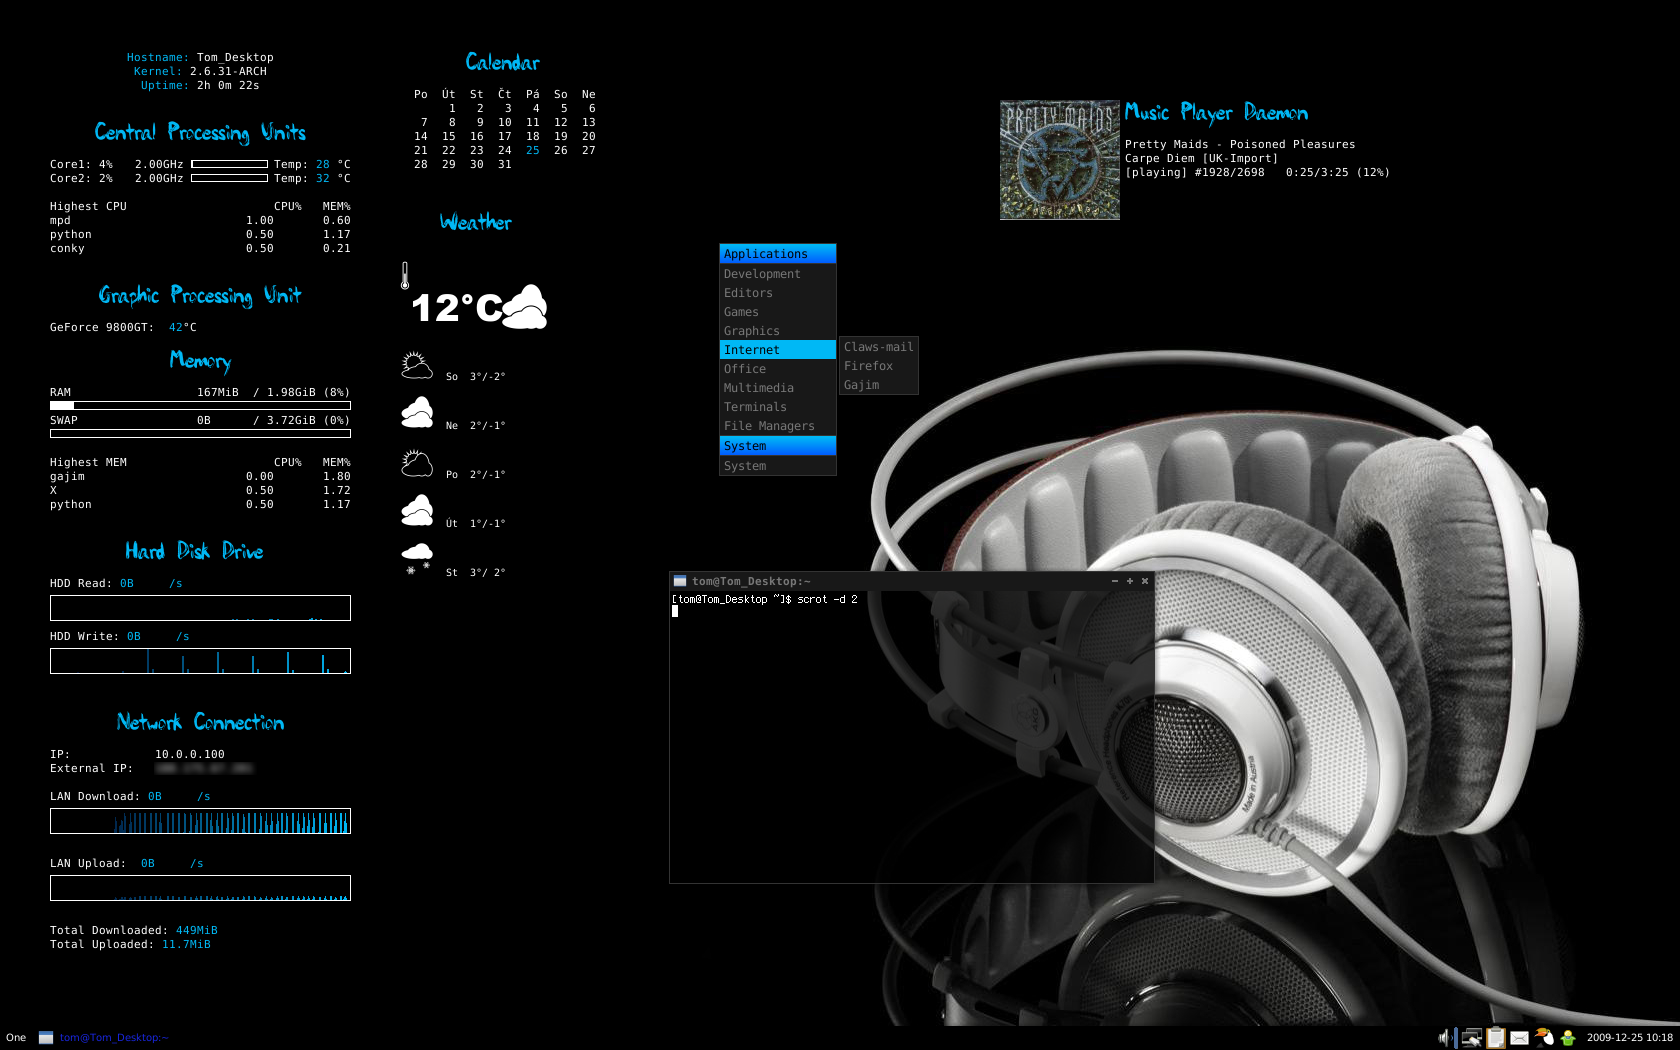This screenshot has height=1050, width=1680.
Task: Launch Claws-mail from the Internet submenu
Action: (877, 347)
